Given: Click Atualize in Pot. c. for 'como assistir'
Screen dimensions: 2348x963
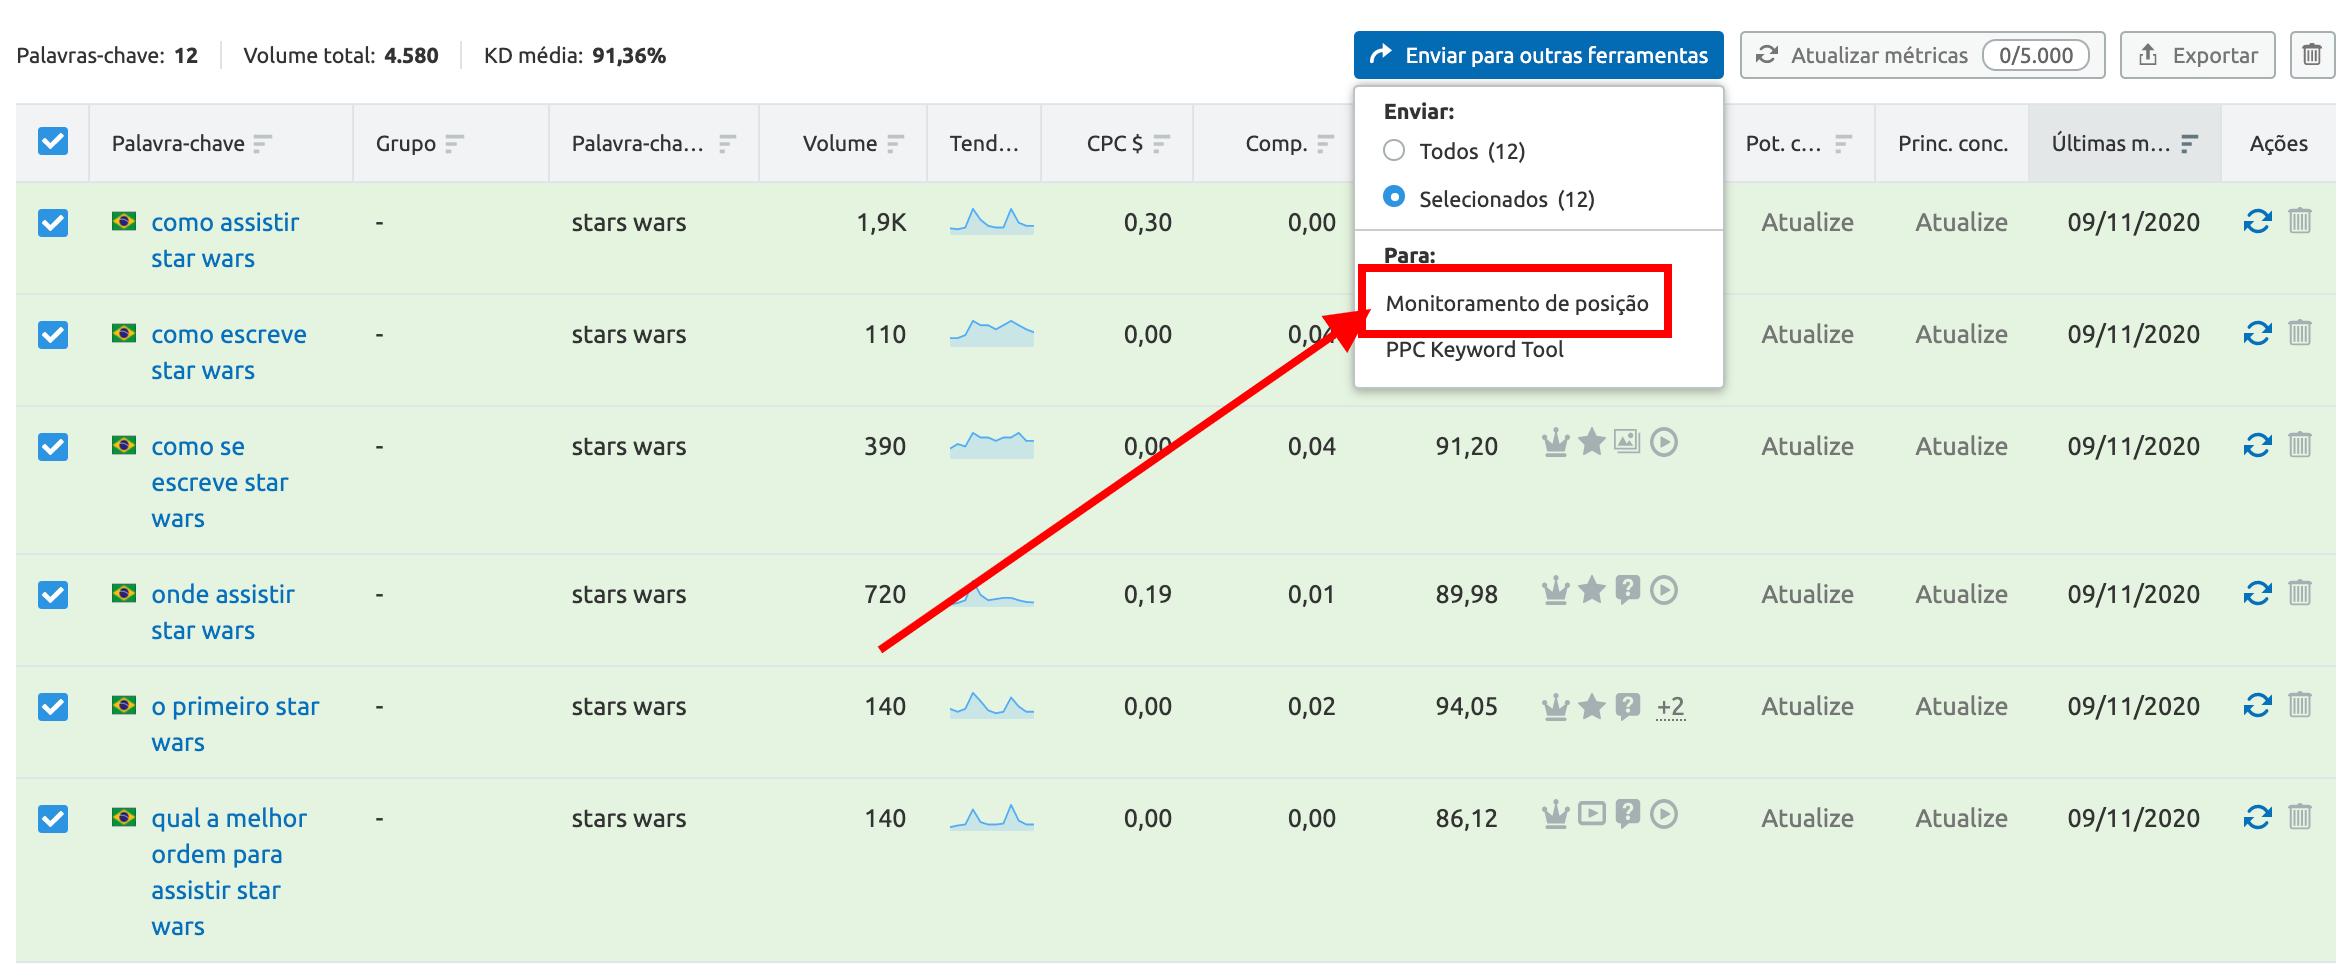Looking at the screenshot, I should (x=1807, y=222).
